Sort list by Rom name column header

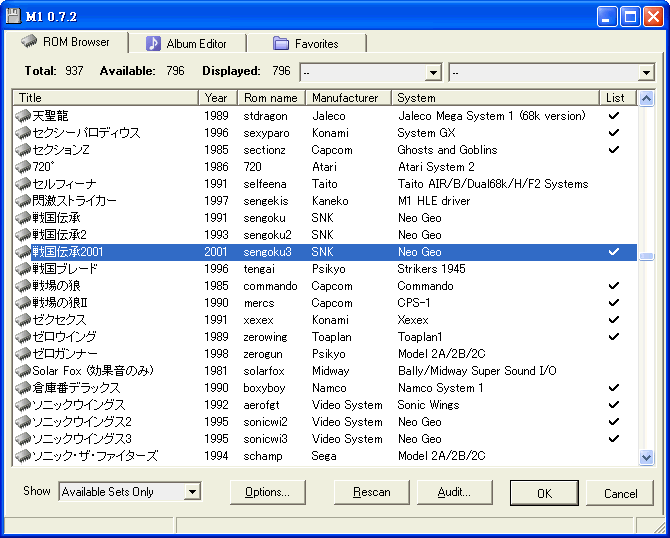[x=271, y=98]
